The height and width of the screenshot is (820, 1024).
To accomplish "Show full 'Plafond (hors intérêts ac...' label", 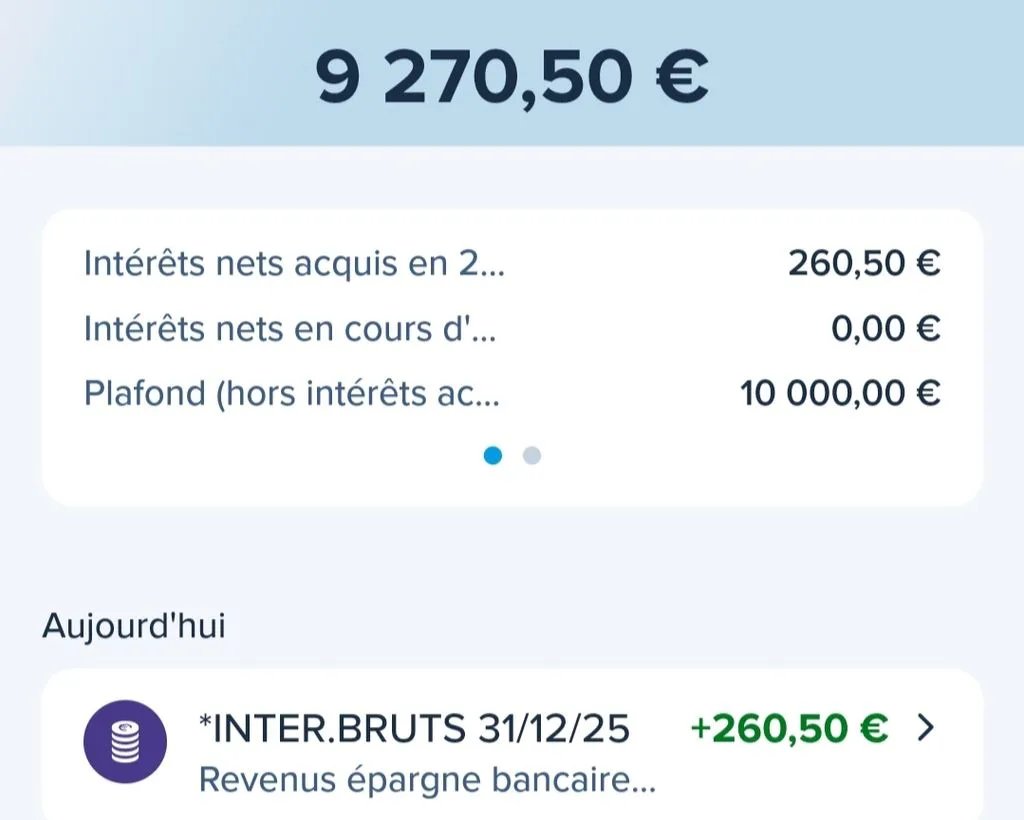I will pos(292,394).
